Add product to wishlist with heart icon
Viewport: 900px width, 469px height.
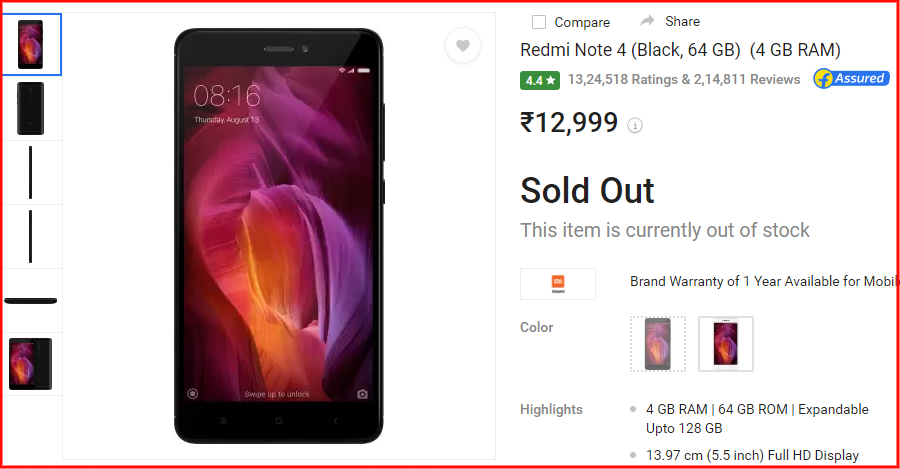463,45
